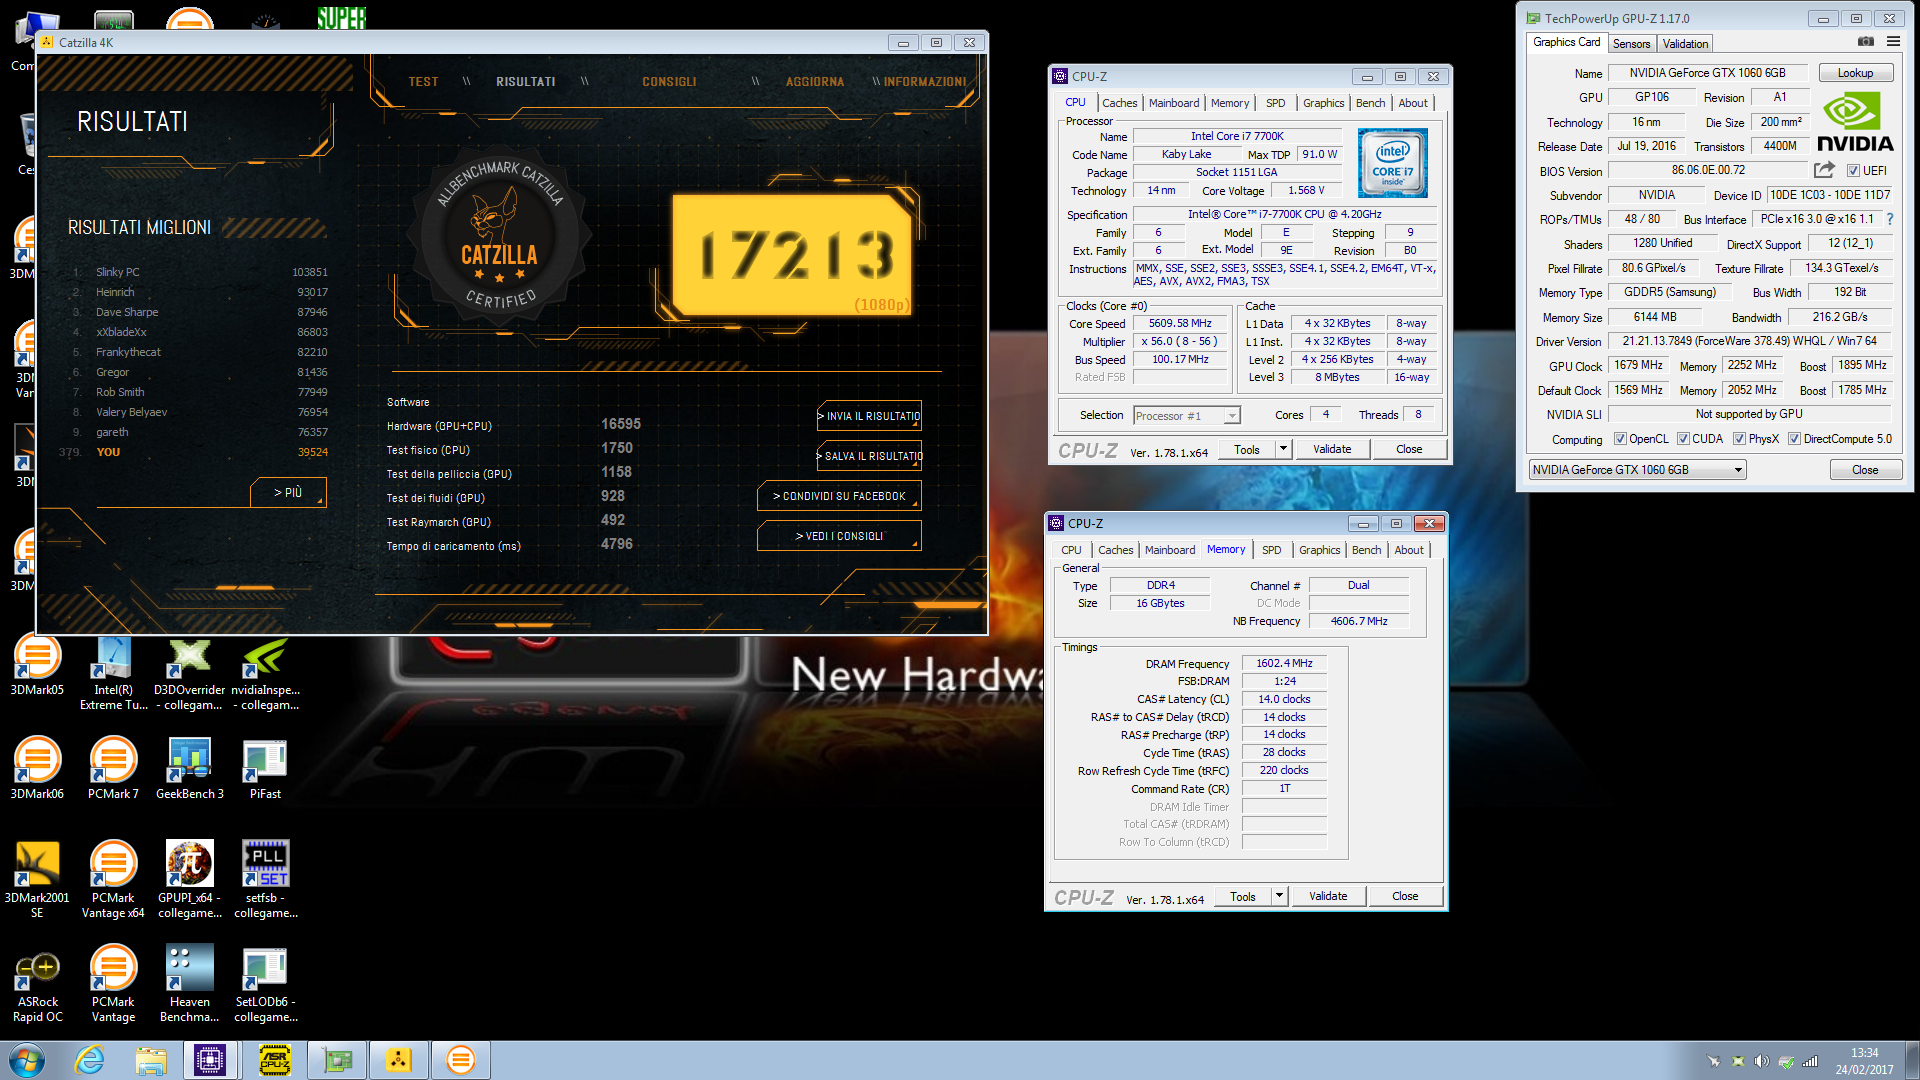This screenshot has height=1080, width=1920.
Task: Click the NVIDIA logo in GPU-Z
Action: (x=1855, y=122)
